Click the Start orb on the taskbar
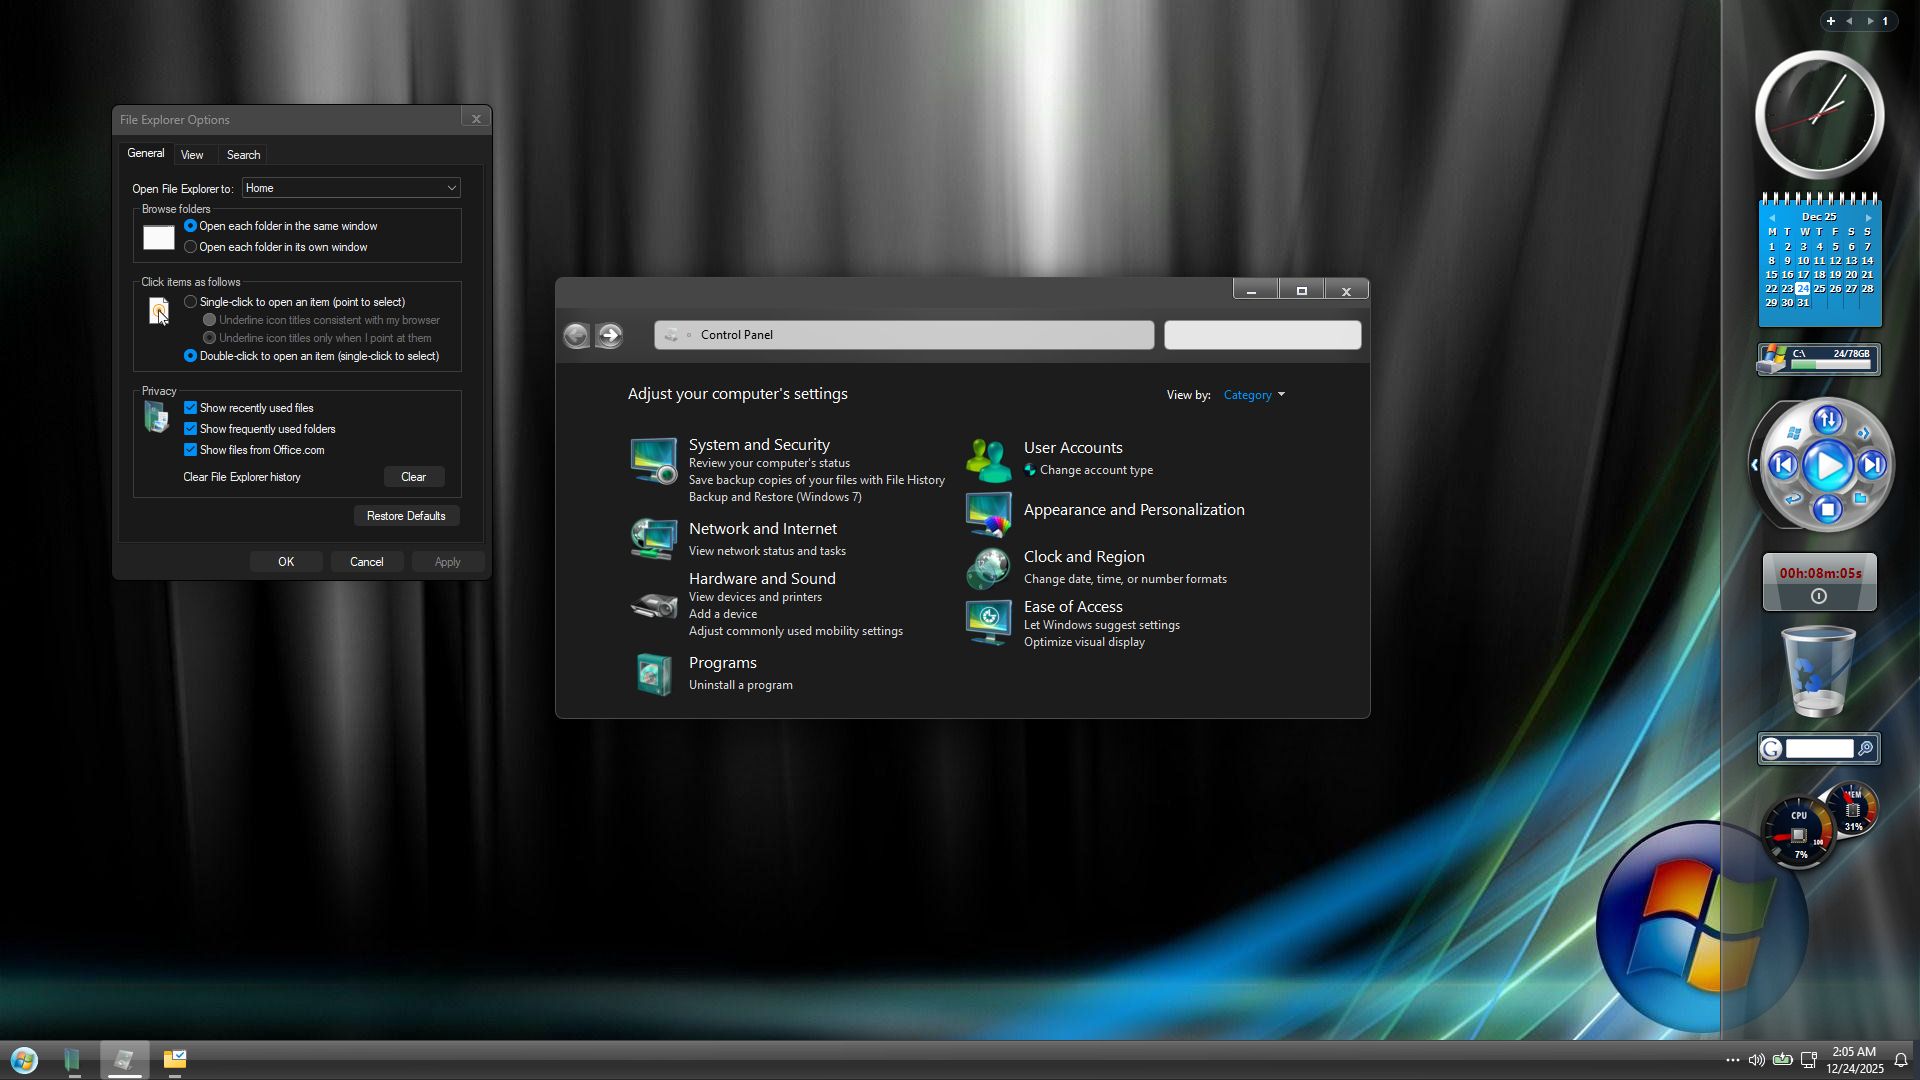 24,1060
